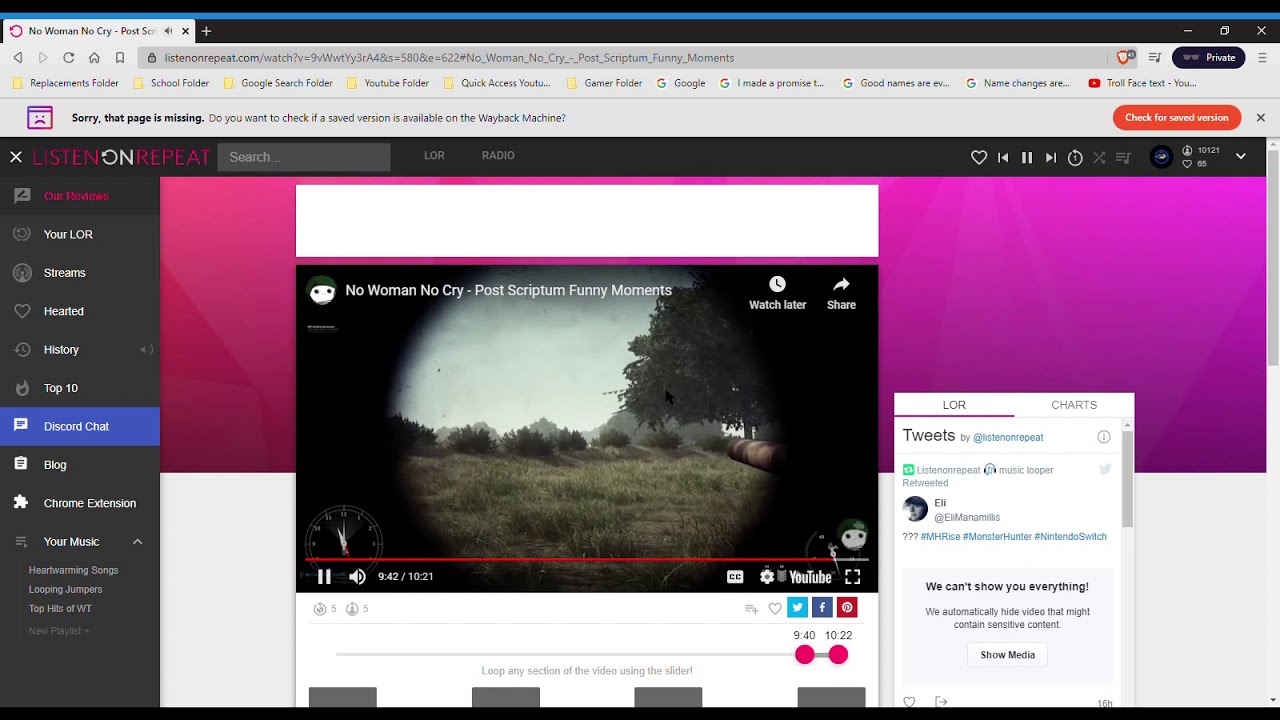This screenshot has height=720, width=1280.
Task: Click the add-to-playlist icon below video
Action: [x=751, y=608]
